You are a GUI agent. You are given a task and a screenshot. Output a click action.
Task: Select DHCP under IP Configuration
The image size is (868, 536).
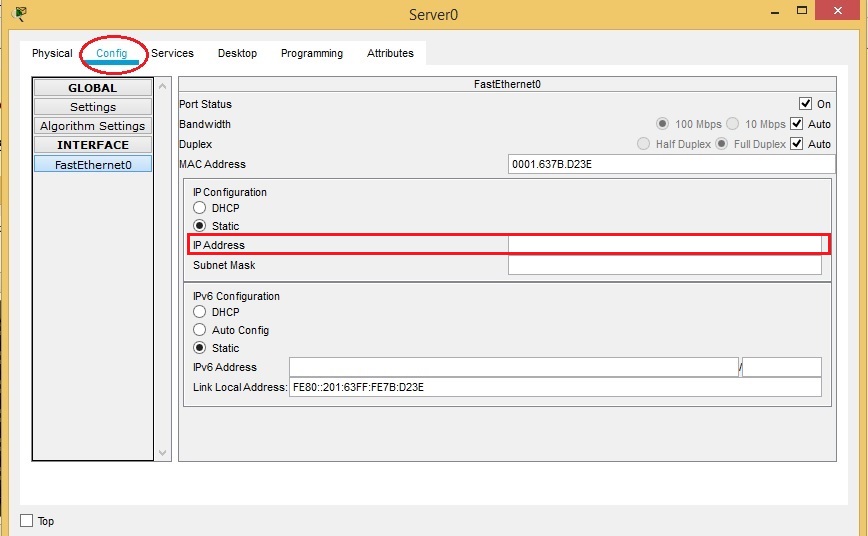click(200, 208)
